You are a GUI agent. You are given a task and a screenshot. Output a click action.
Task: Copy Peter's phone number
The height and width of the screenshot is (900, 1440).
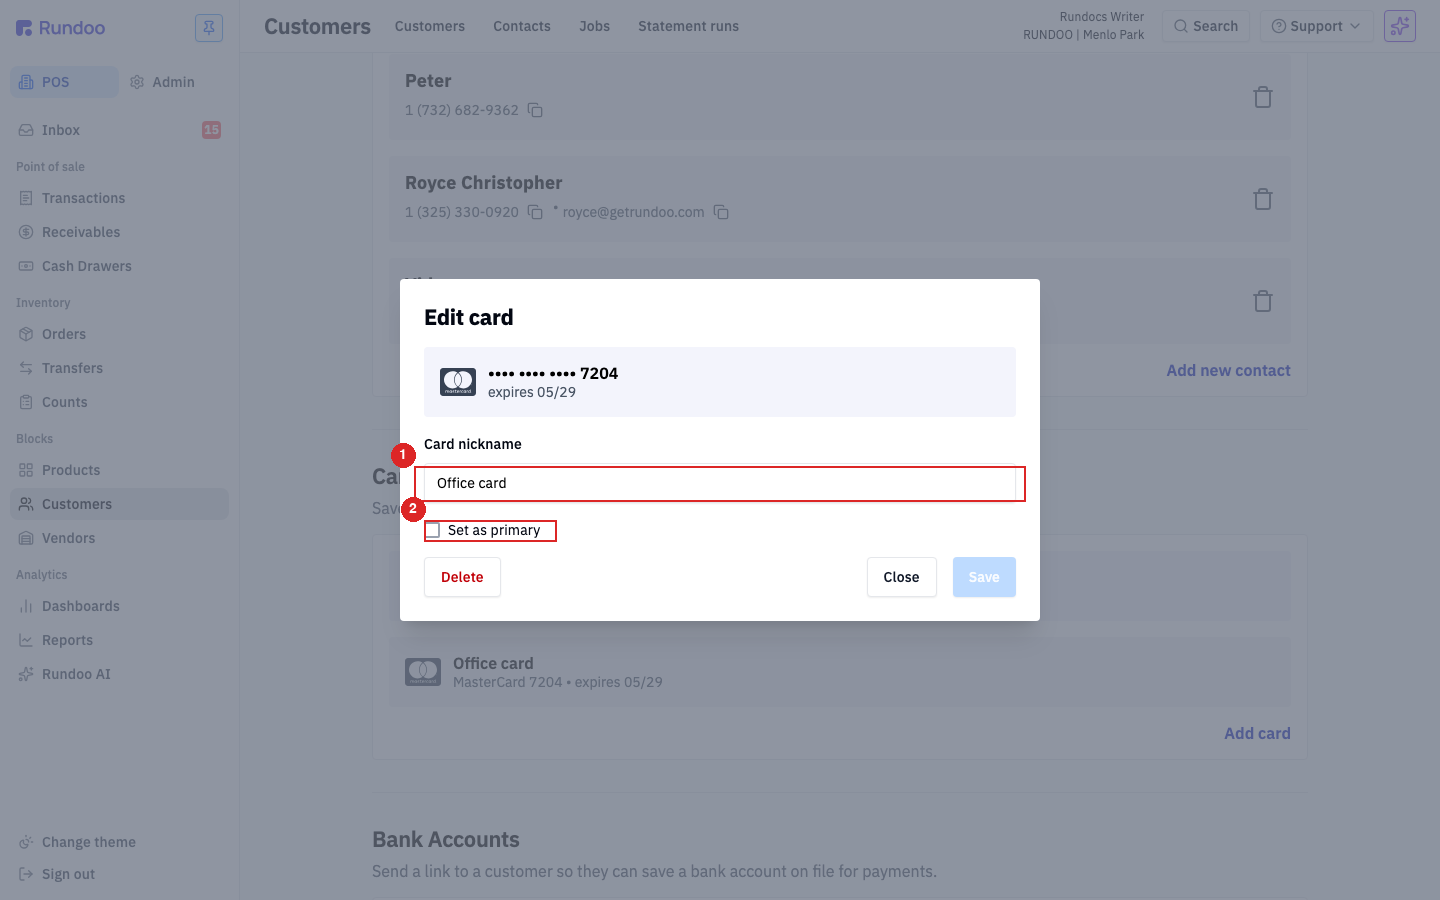535,110
